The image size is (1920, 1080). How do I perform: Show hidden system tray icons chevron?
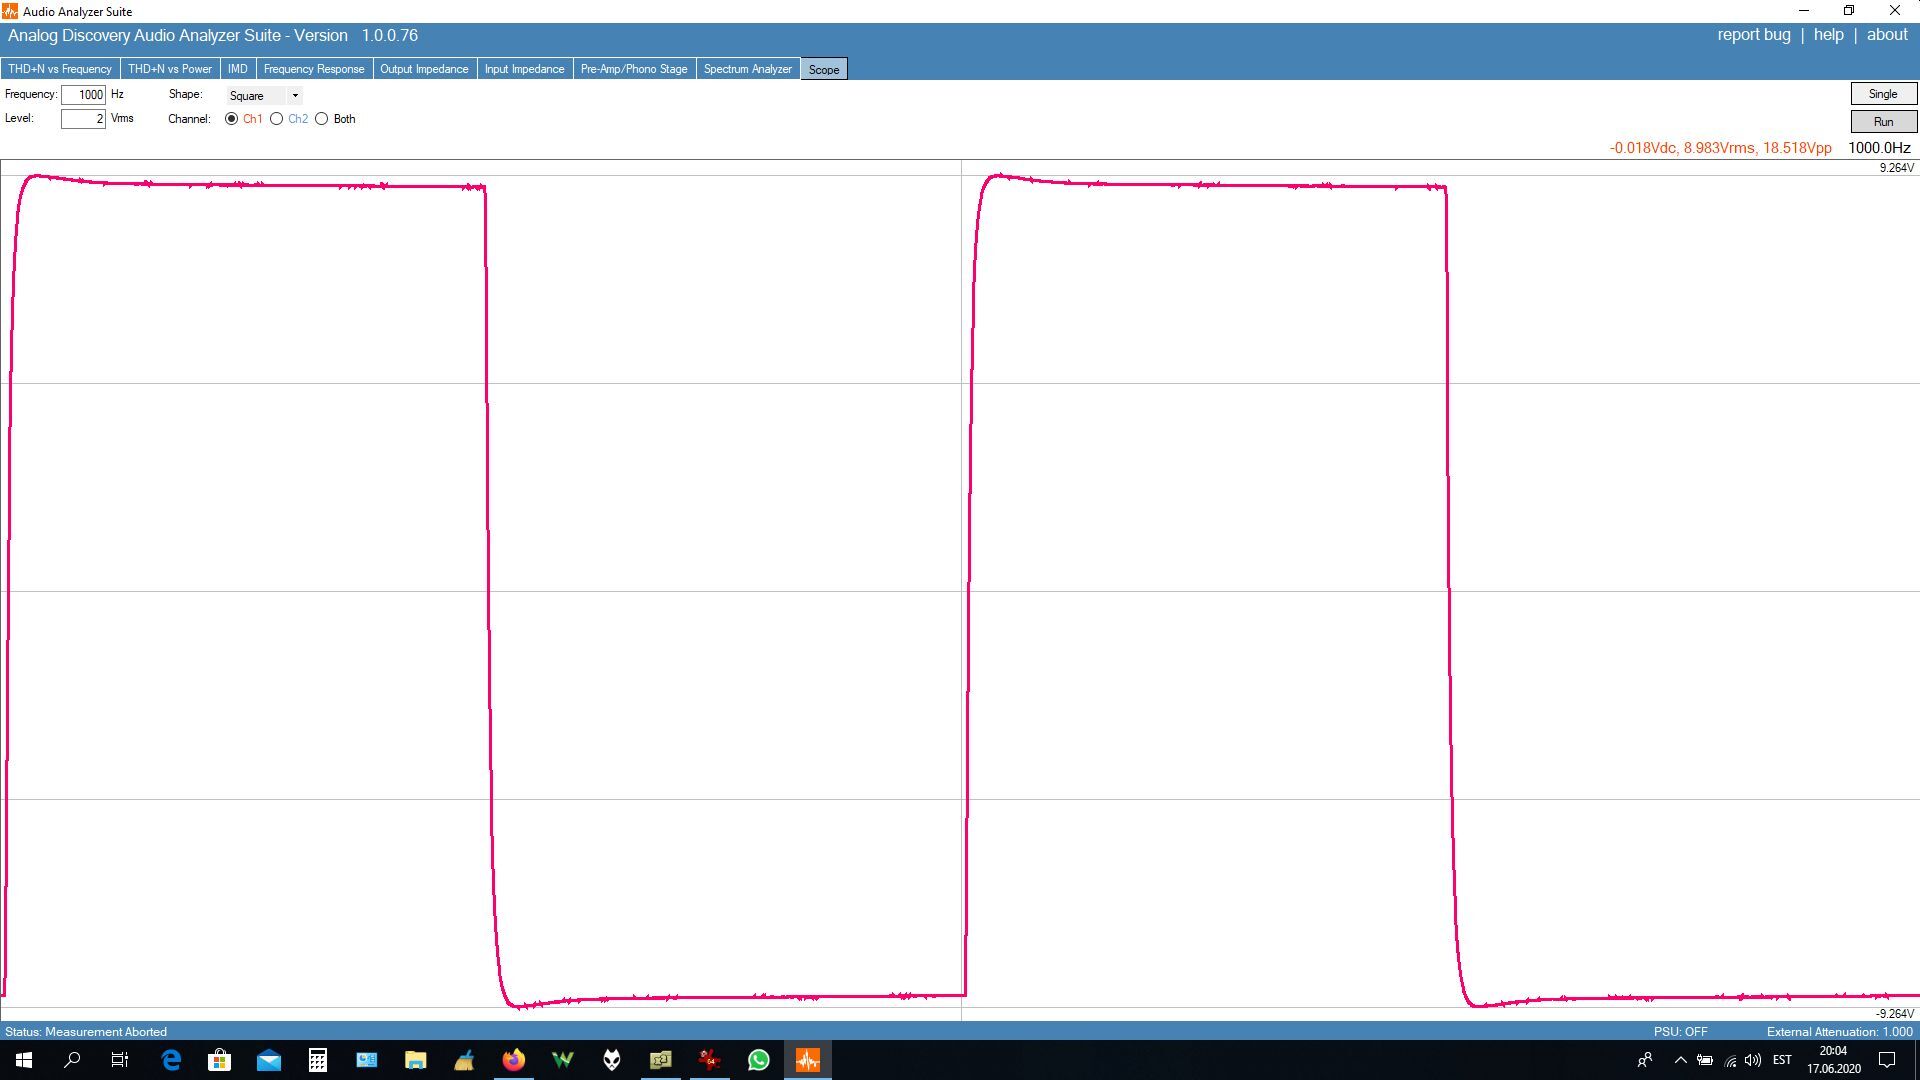[x=1680, y=1060]
